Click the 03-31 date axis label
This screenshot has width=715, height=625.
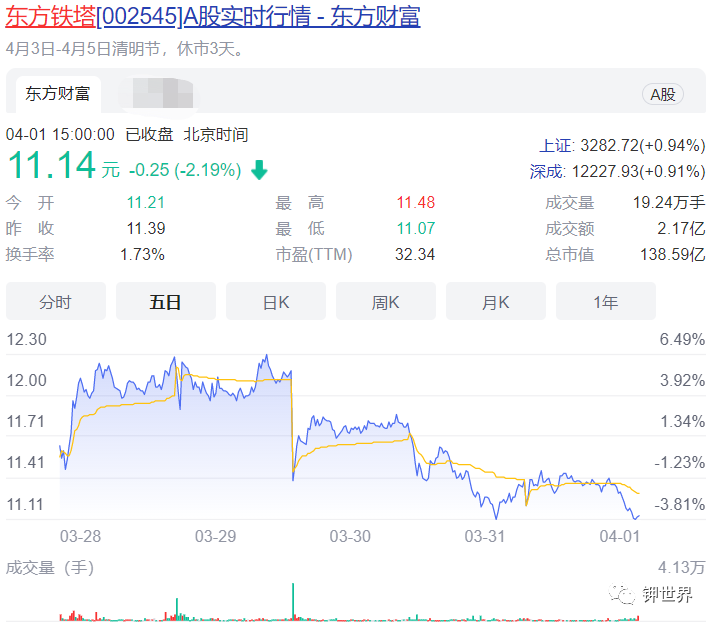(x=485, y=536)
